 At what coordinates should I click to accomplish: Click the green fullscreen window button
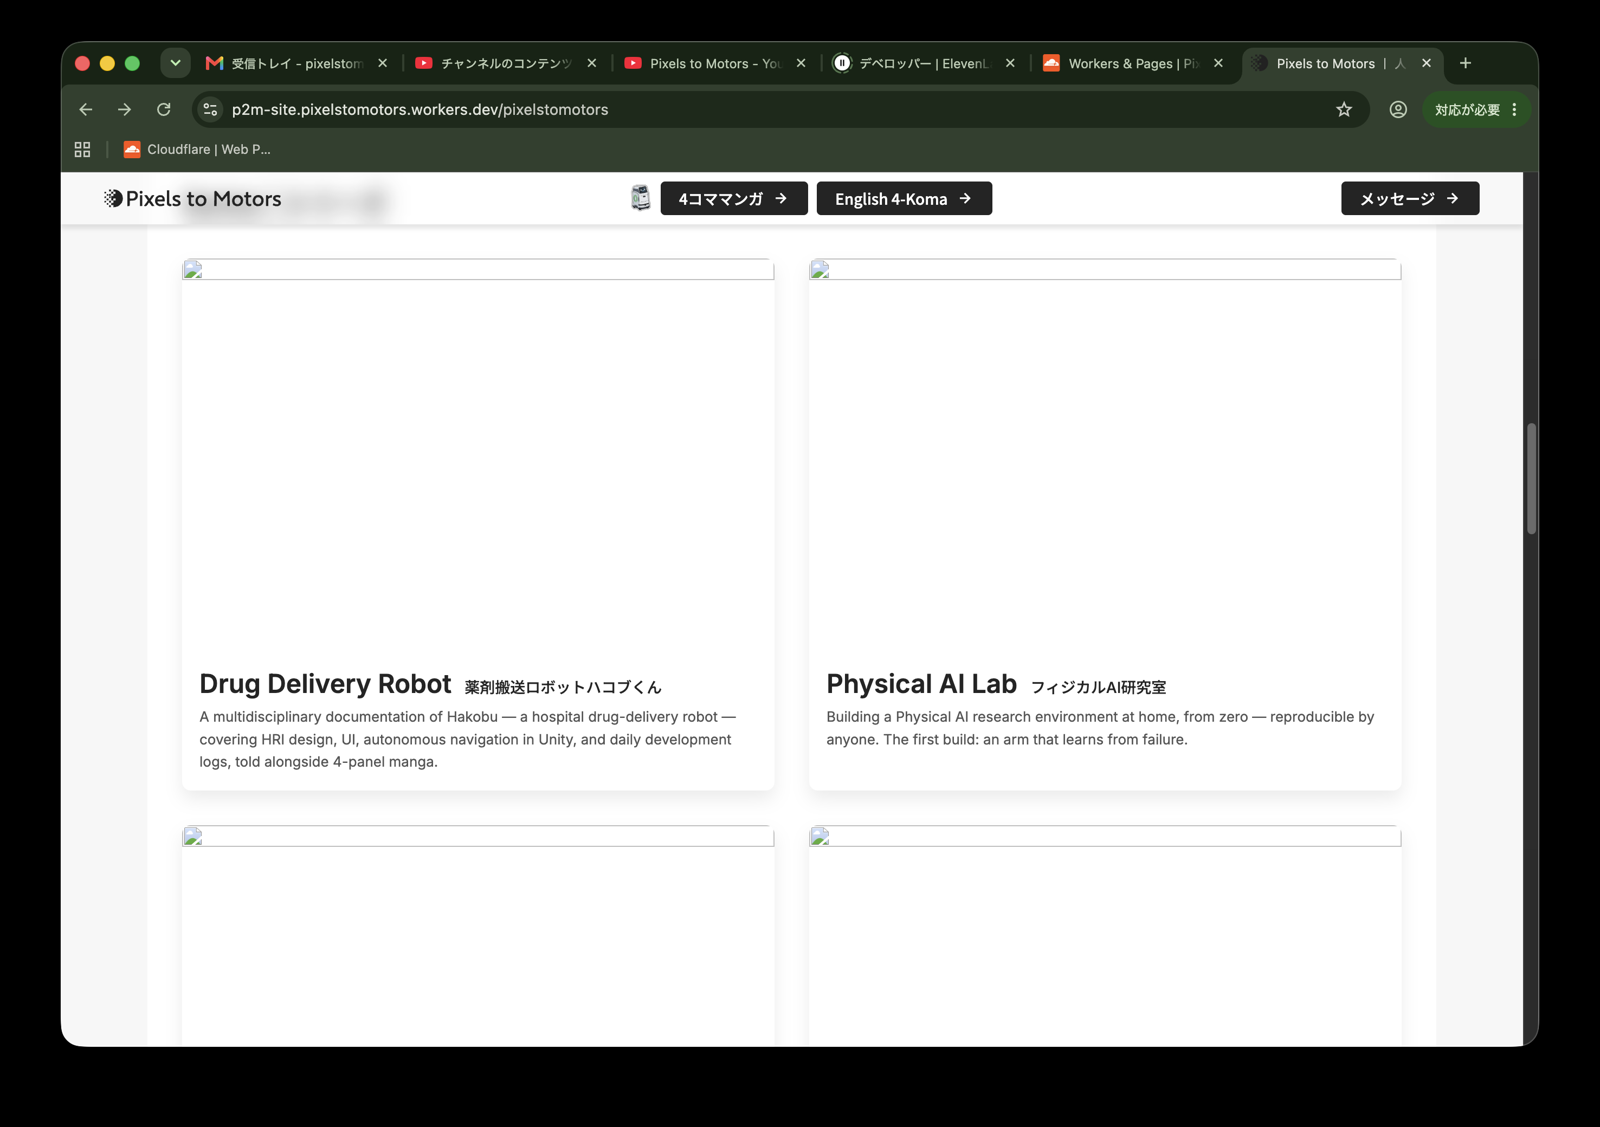132,63
